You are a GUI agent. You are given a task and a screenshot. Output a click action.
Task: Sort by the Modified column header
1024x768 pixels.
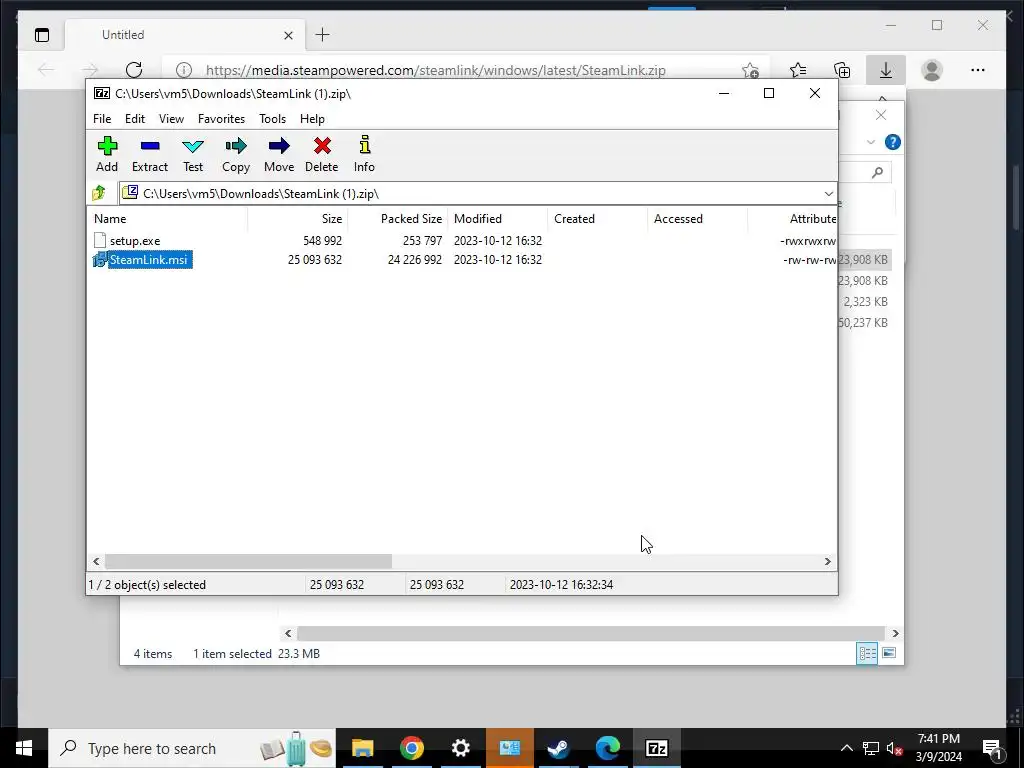click(497, 219)
